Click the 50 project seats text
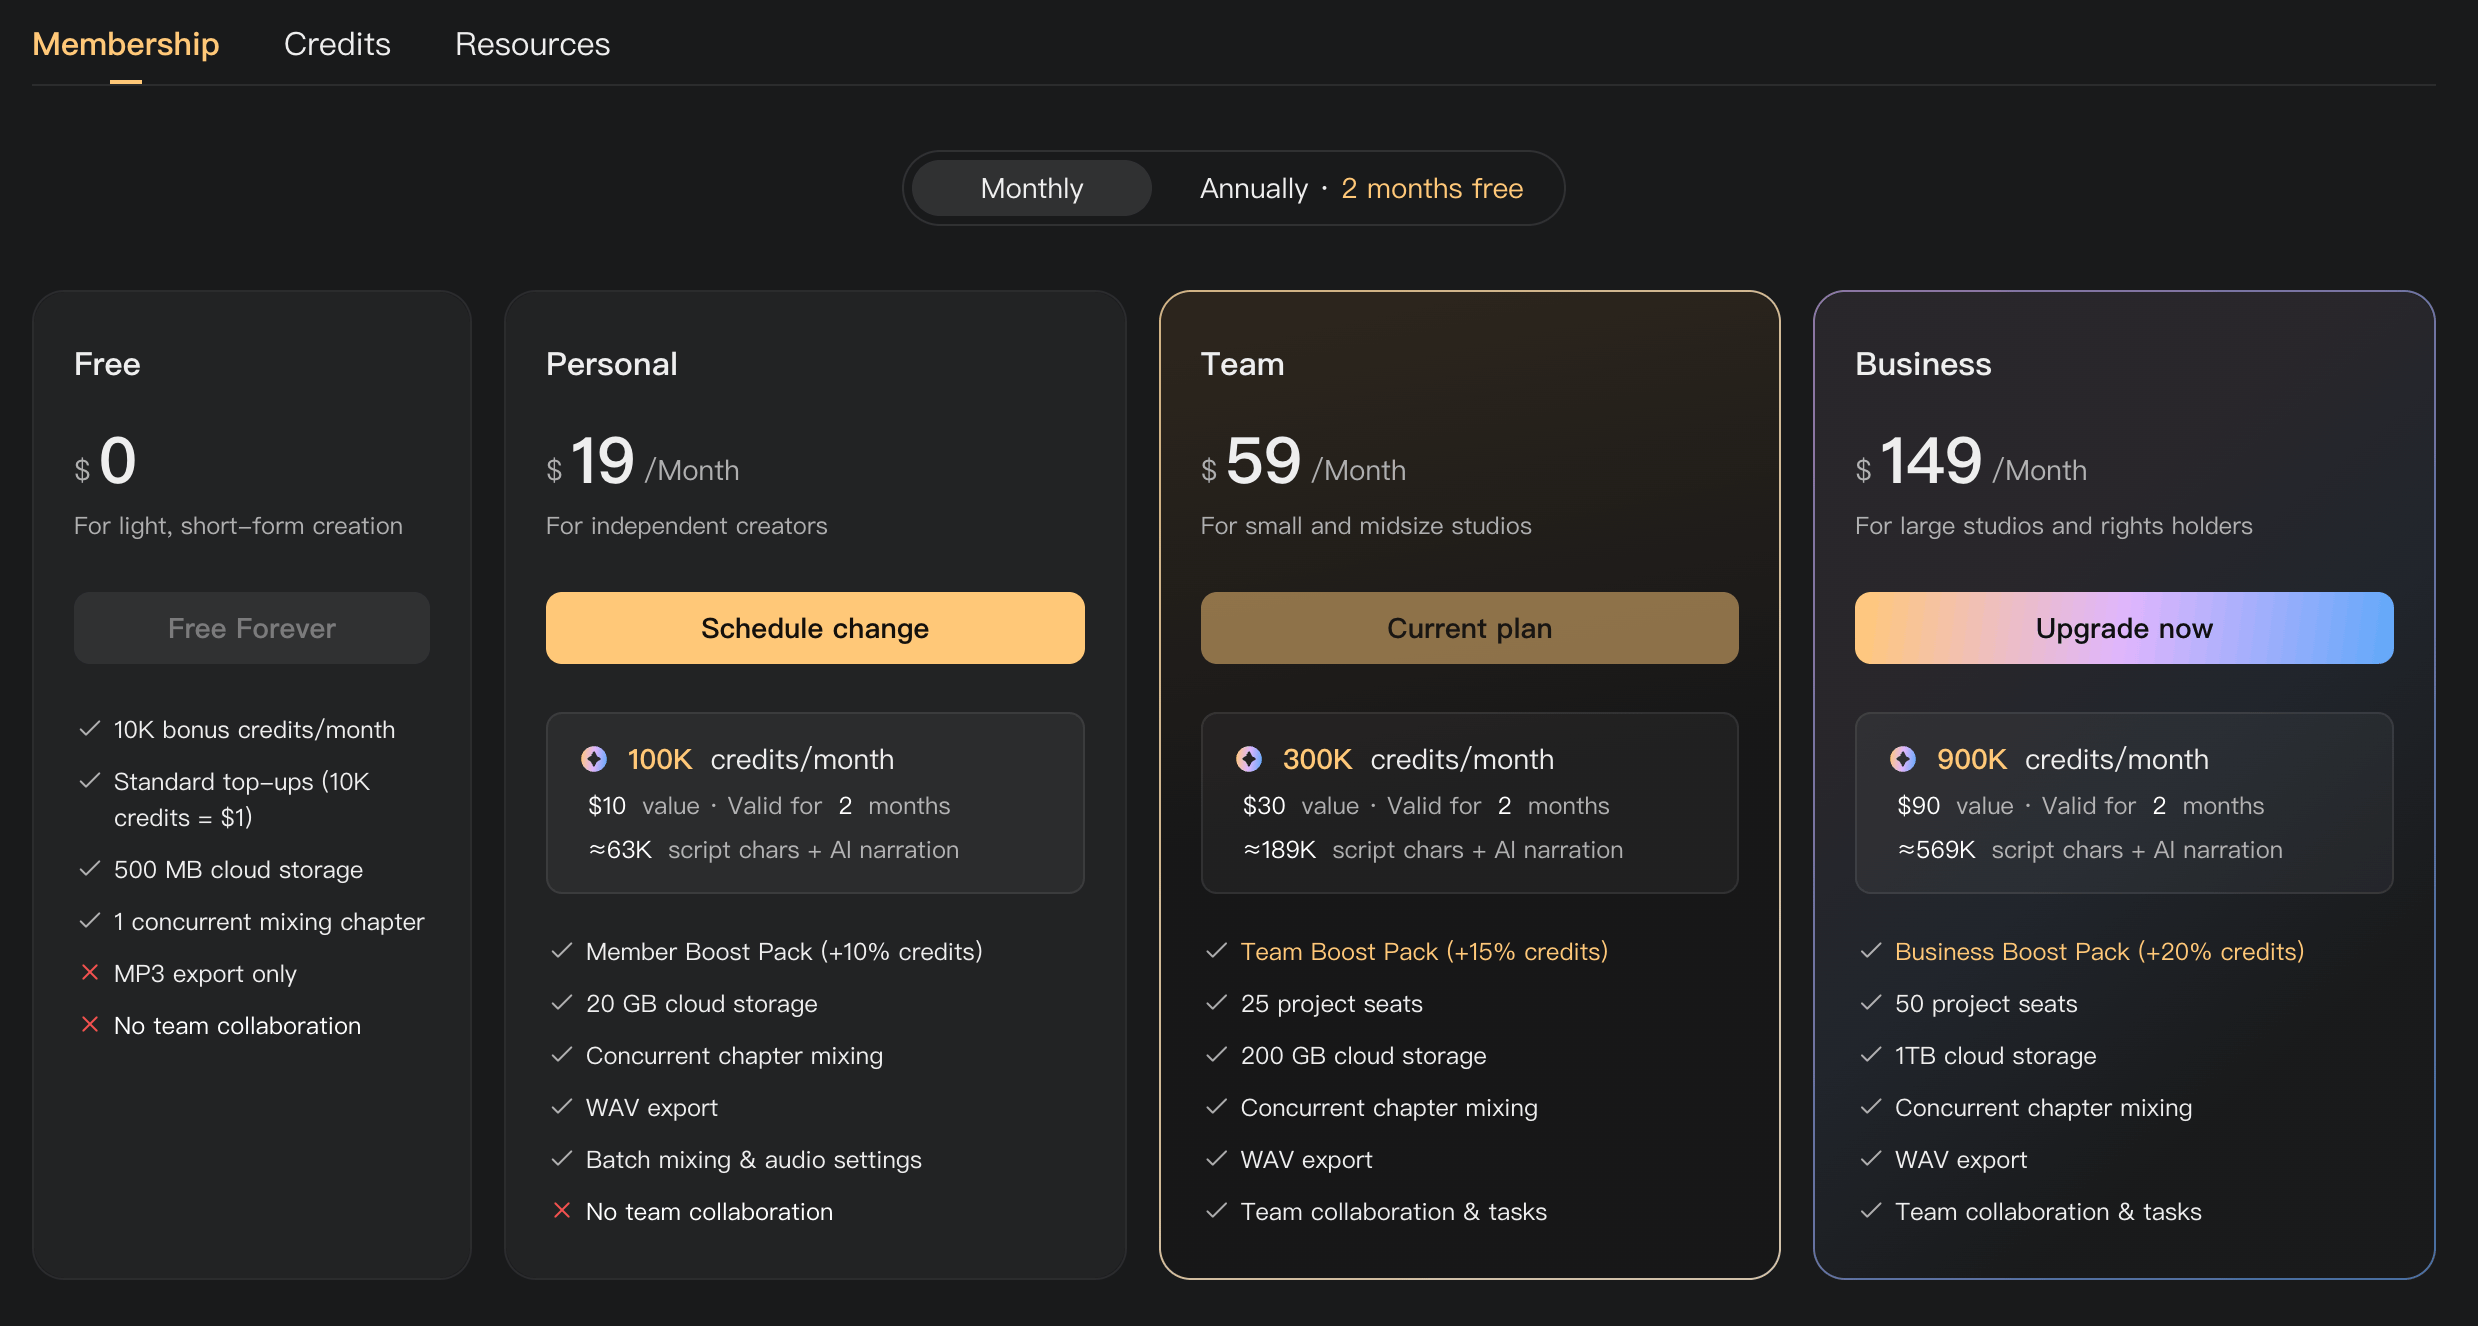 (1986, 1003)
